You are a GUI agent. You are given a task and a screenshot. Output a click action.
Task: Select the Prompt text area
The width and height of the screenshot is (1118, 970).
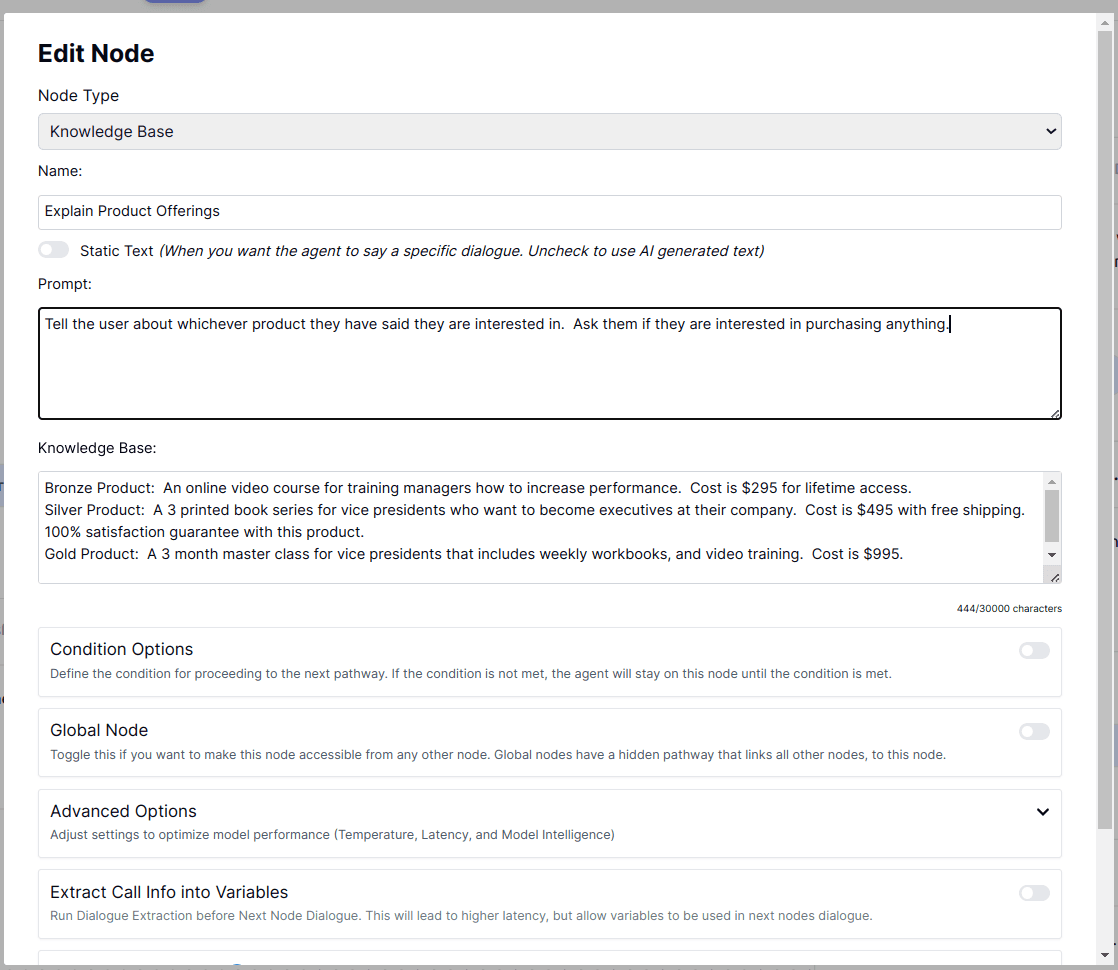pos(550,363)
